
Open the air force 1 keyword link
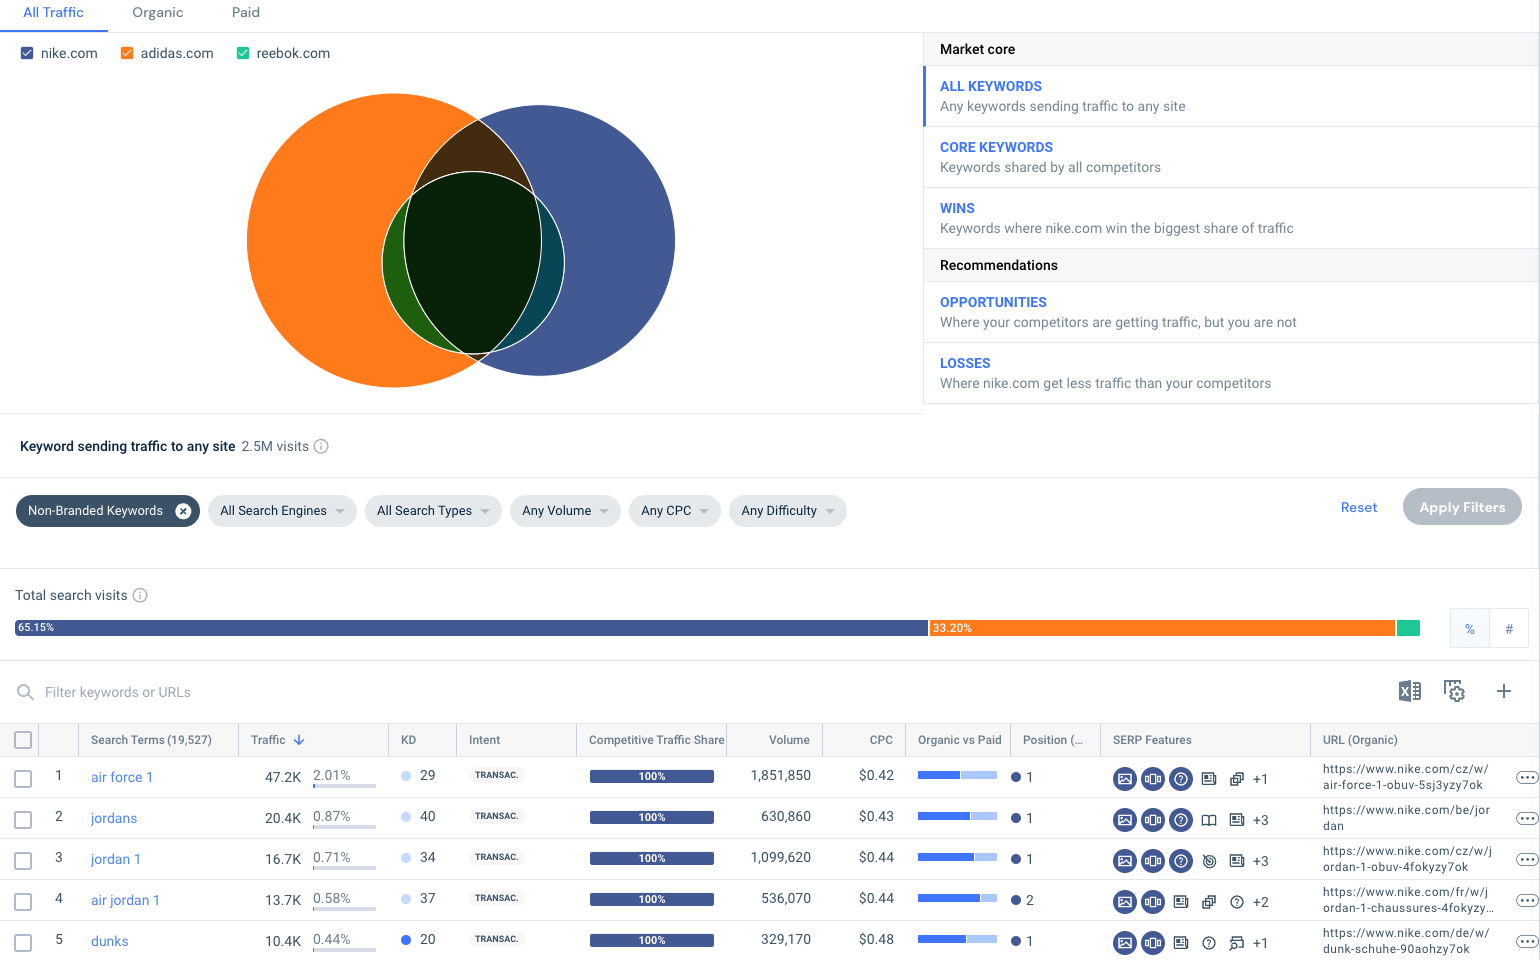122,777
